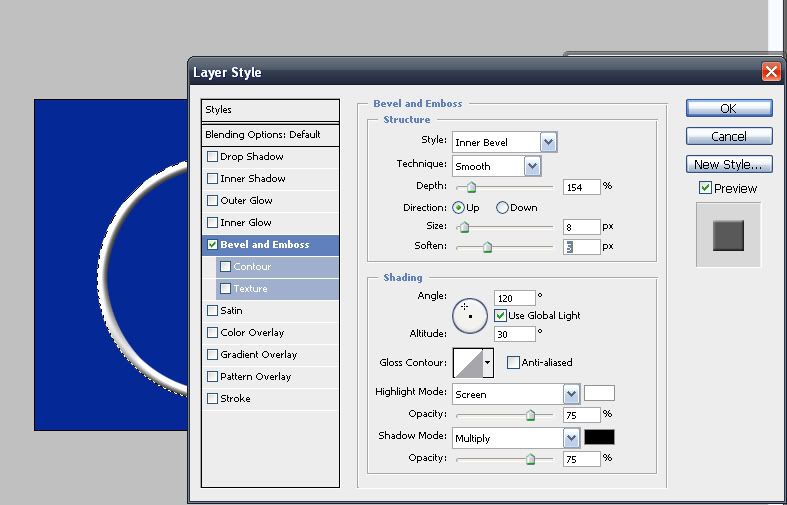Click the Shadow Opacity slider handle

(x=531, y=459)
